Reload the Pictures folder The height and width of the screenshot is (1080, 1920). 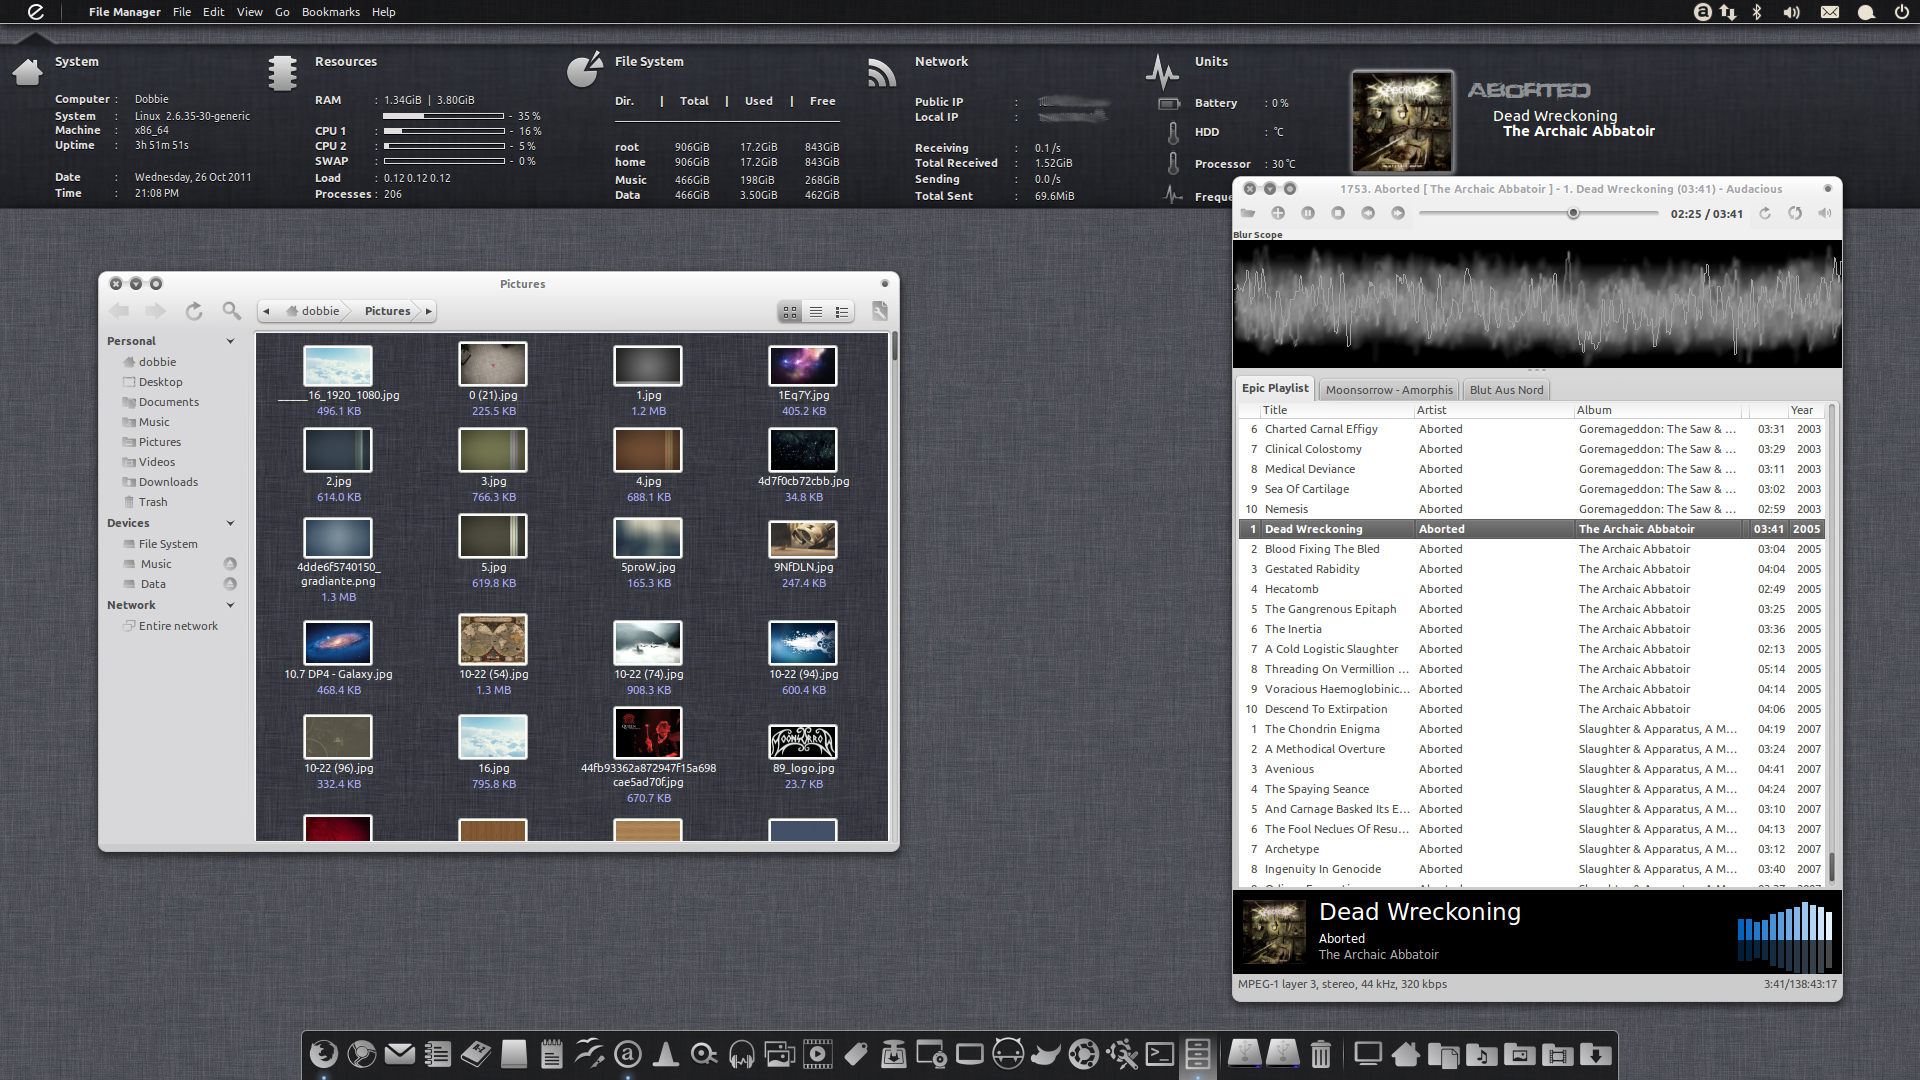pos(194,311)
